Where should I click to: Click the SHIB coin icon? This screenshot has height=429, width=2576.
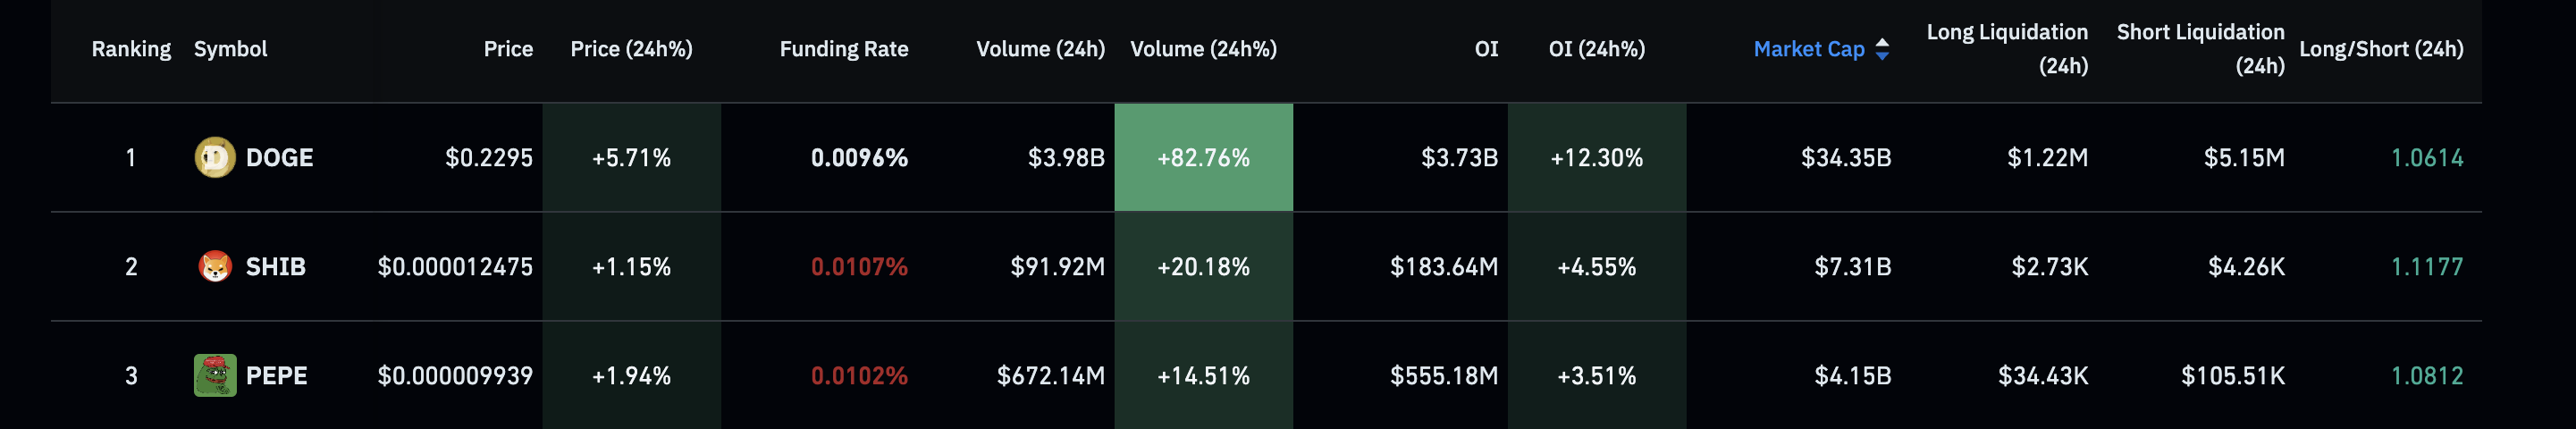pyautogui.click(x=214, y=267)
